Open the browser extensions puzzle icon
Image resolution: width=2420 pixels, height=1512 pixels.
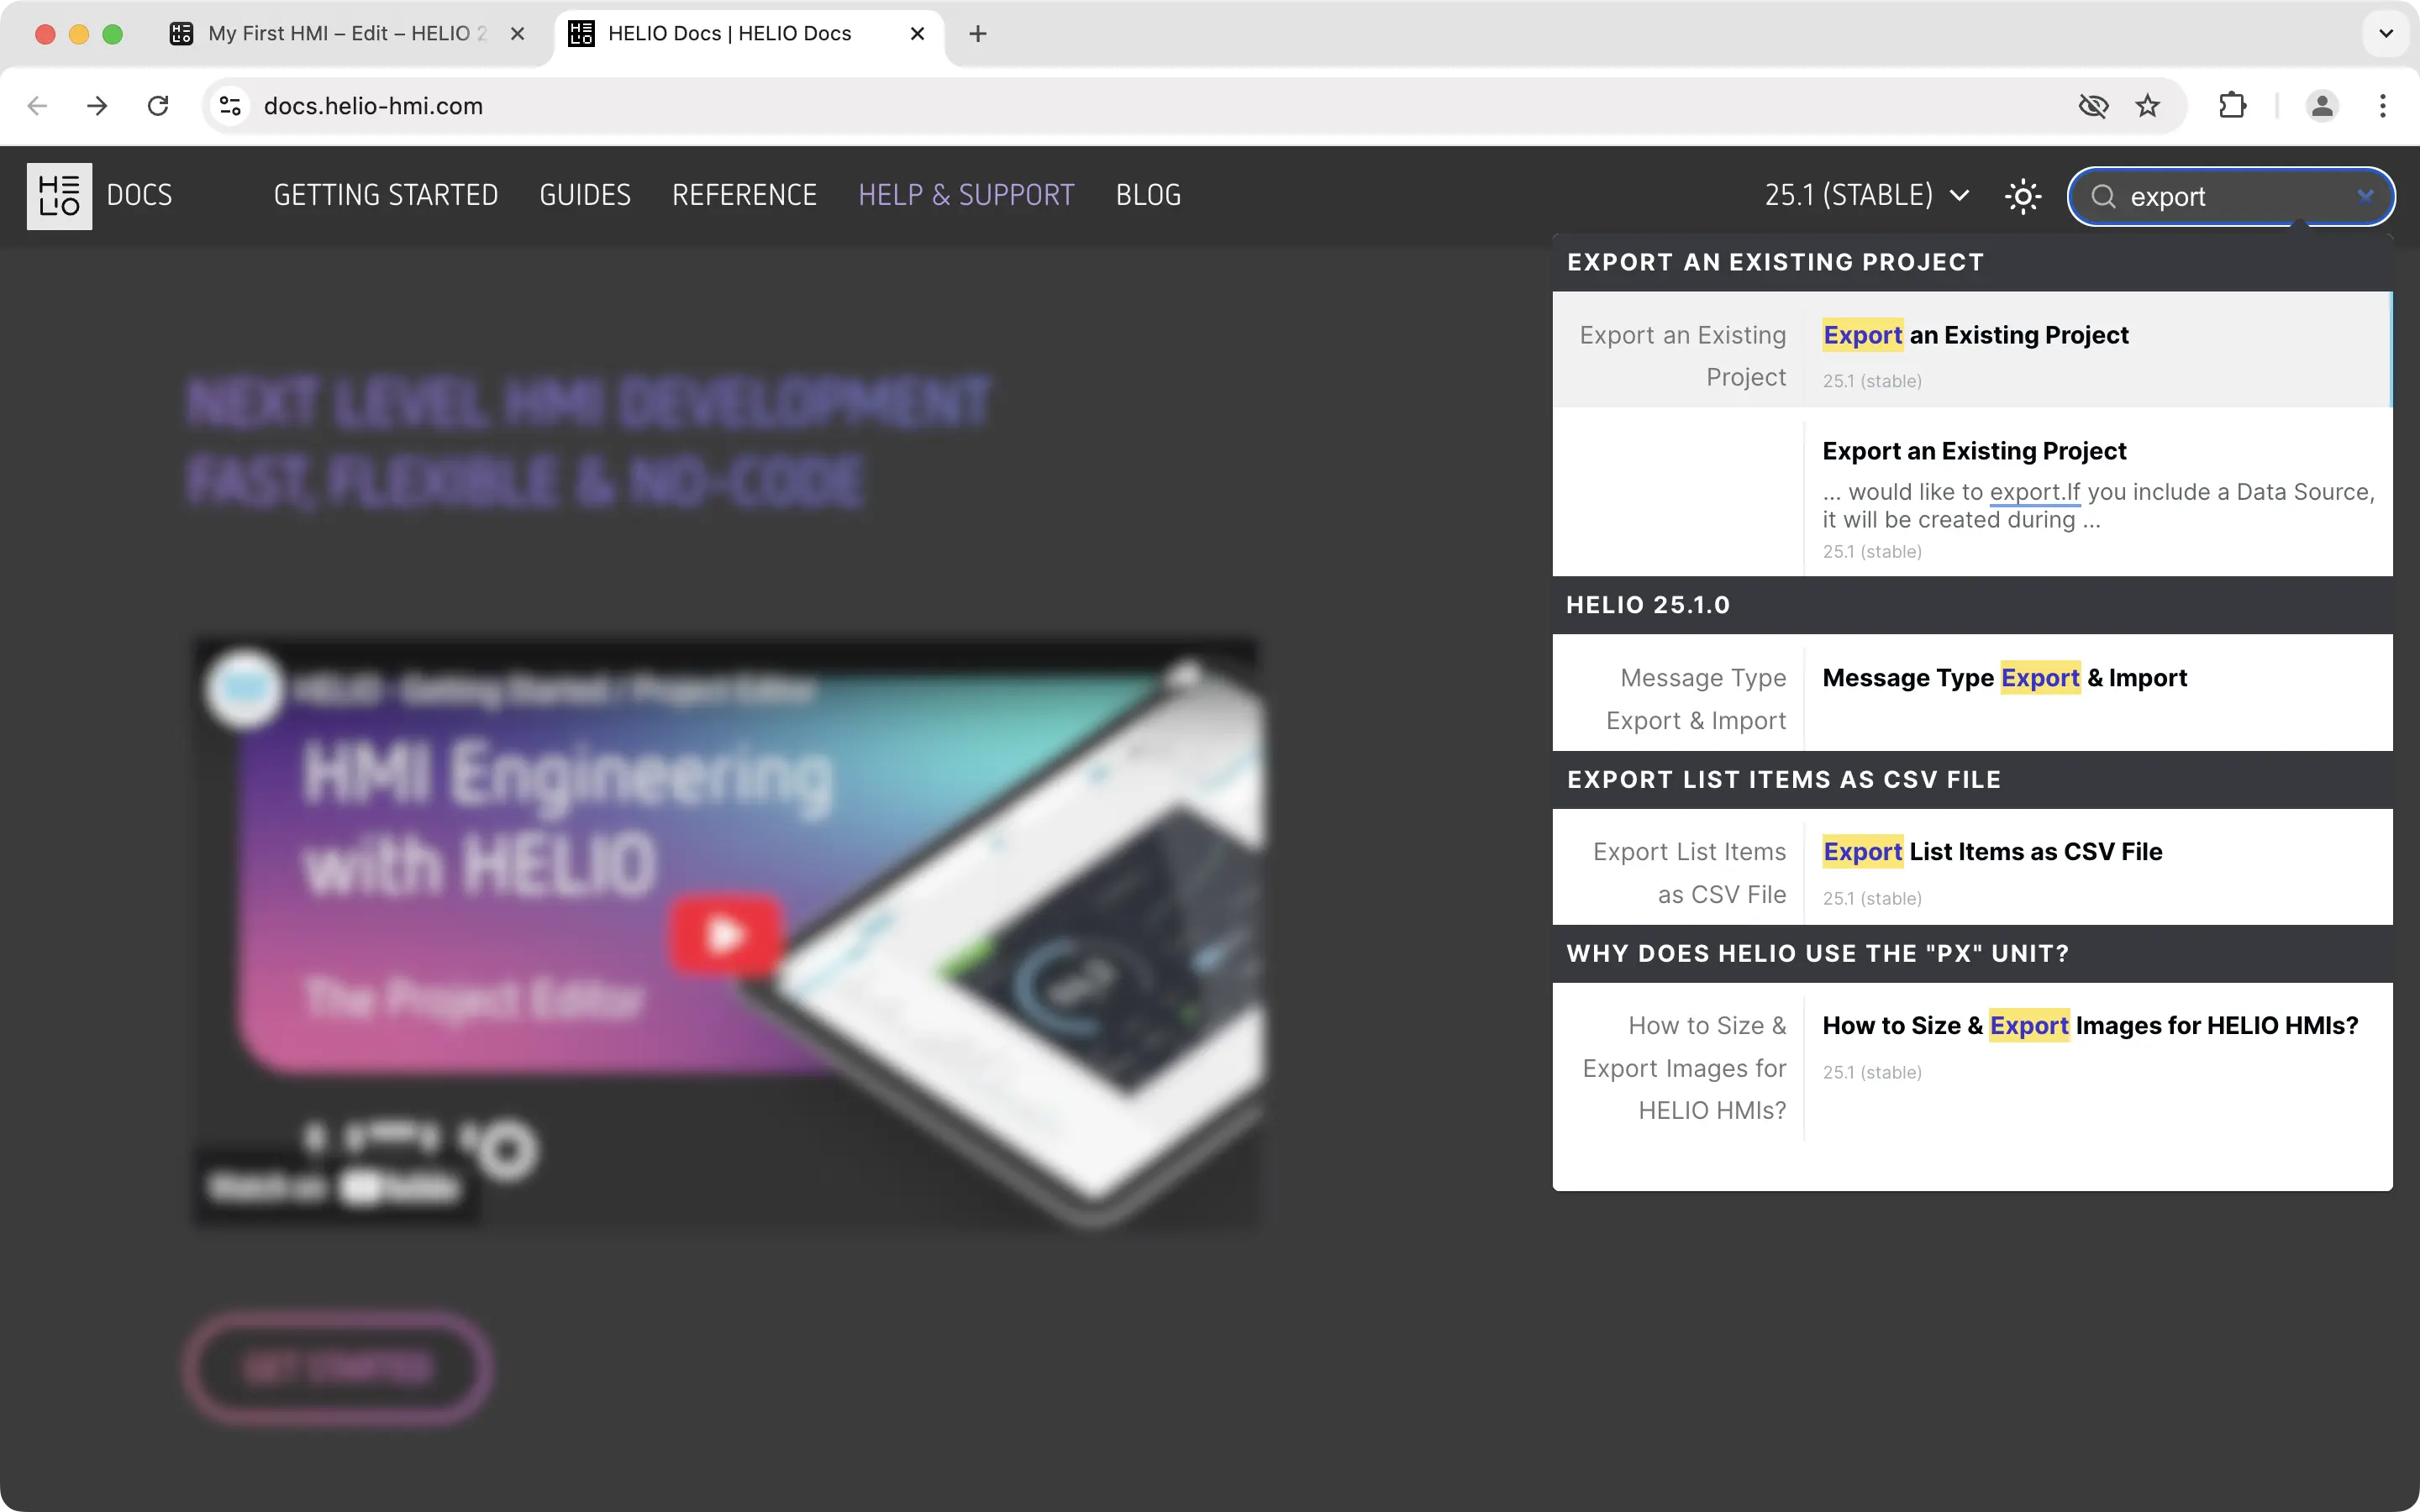2231,106
